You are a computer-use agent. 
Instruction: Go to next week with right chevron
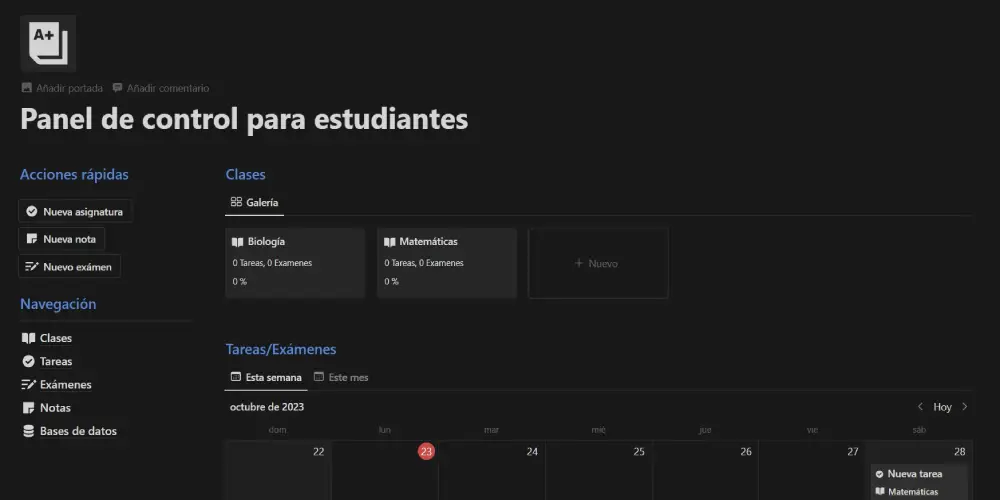(964, 407)
